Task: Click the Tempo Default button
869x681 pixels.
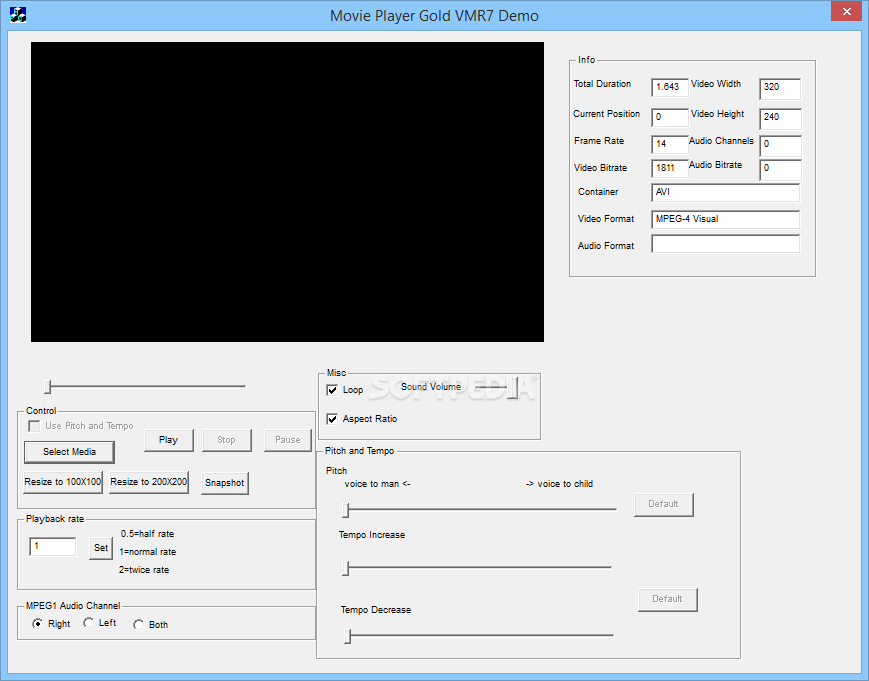Action: (x=667, y=600)
